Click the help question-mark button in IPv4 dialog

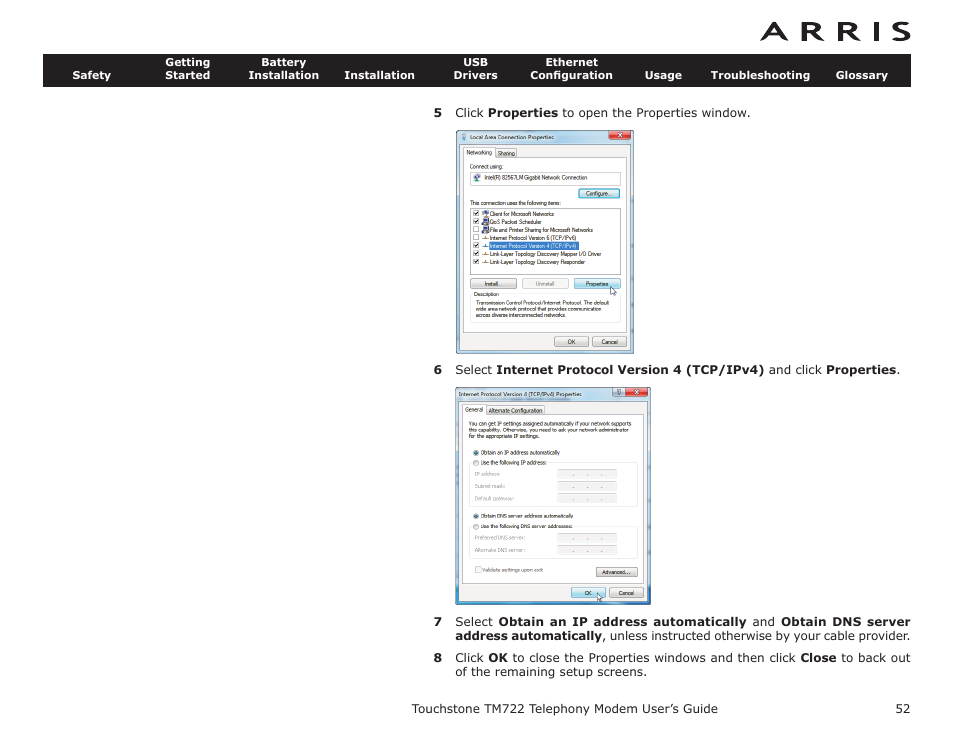(x=618, y=392)
